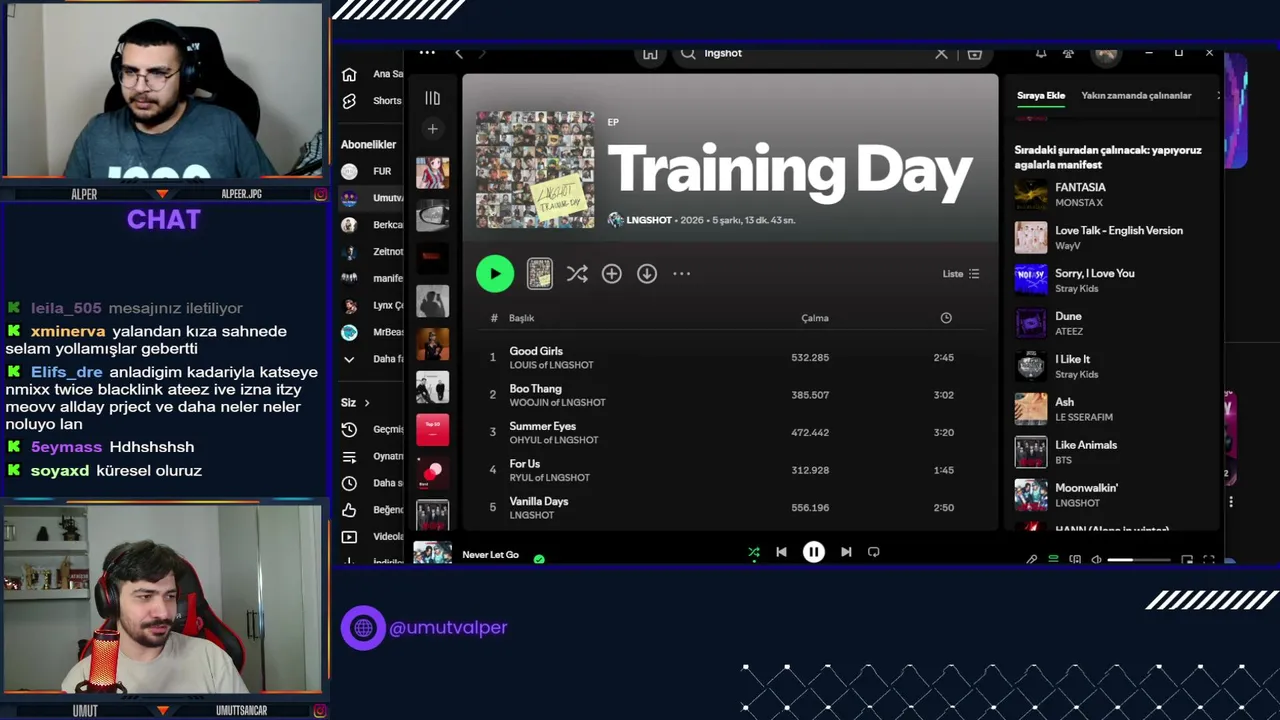
Task: Skip to previous track in player bar
Action: (x=781, y=552)
